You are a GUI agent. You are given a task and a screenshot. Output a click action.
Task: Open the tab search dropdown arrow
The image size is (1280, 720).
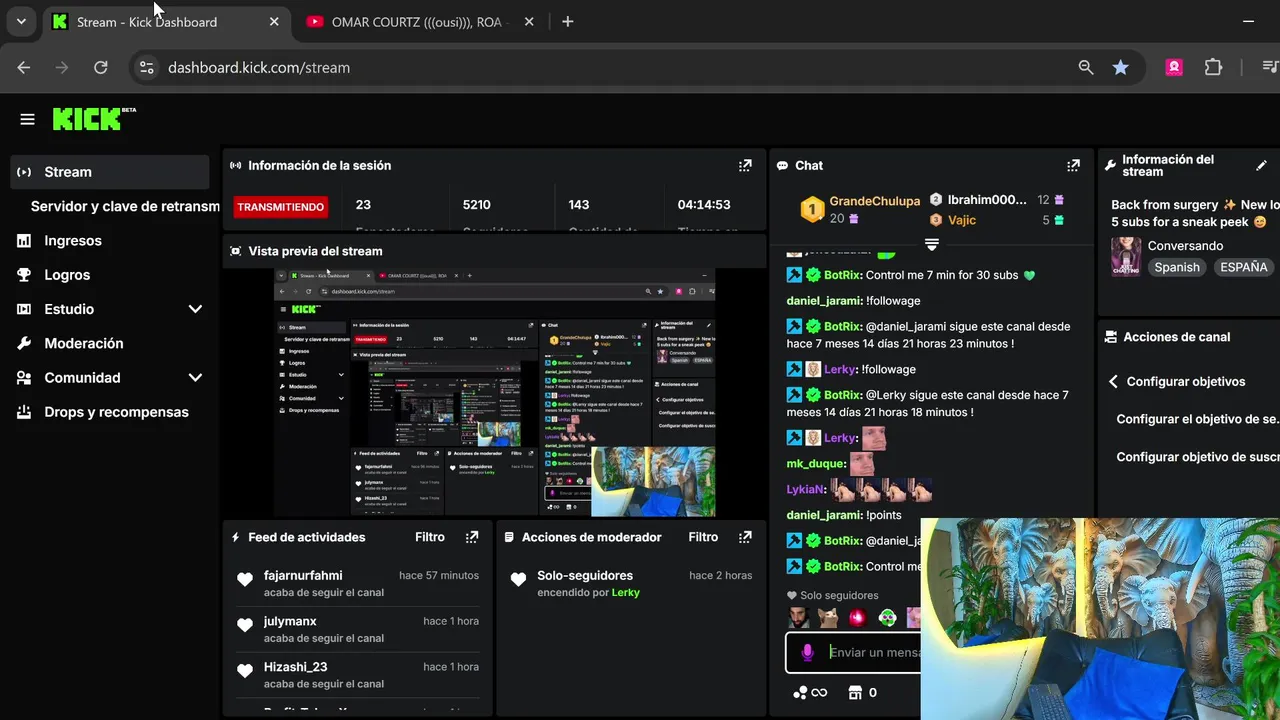pos(21,21)
